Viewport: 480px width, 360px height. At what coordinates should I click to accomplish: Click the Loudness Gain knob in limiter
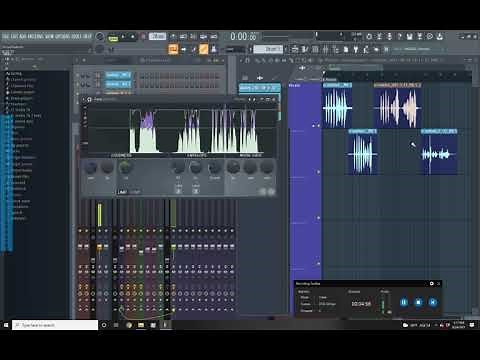tap(91, 167)
